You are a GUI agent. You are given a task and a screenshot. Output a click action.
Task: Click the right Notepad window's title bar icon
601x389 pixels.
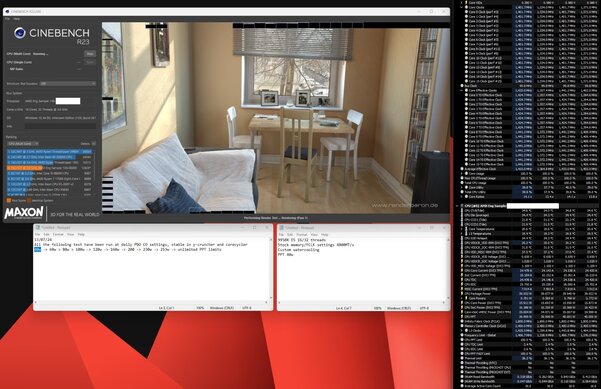pyautogui.click(x=282, y=228)
